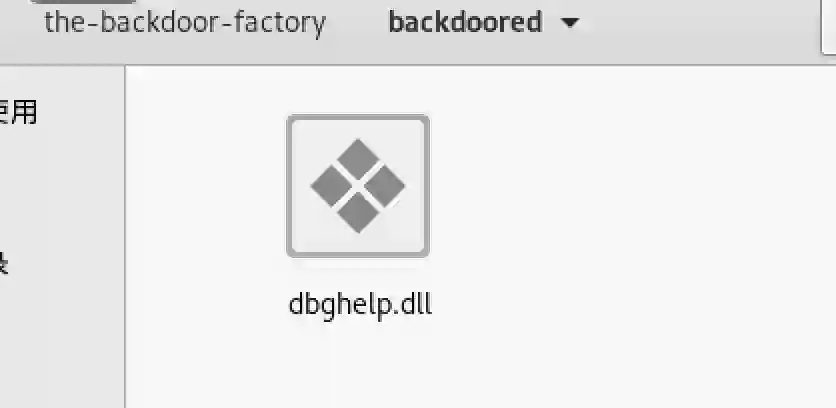Viewport: 836px width, 408px height.
Task: Click the cut-off path element above the-backdoor-factory
Action: [83, 2]
